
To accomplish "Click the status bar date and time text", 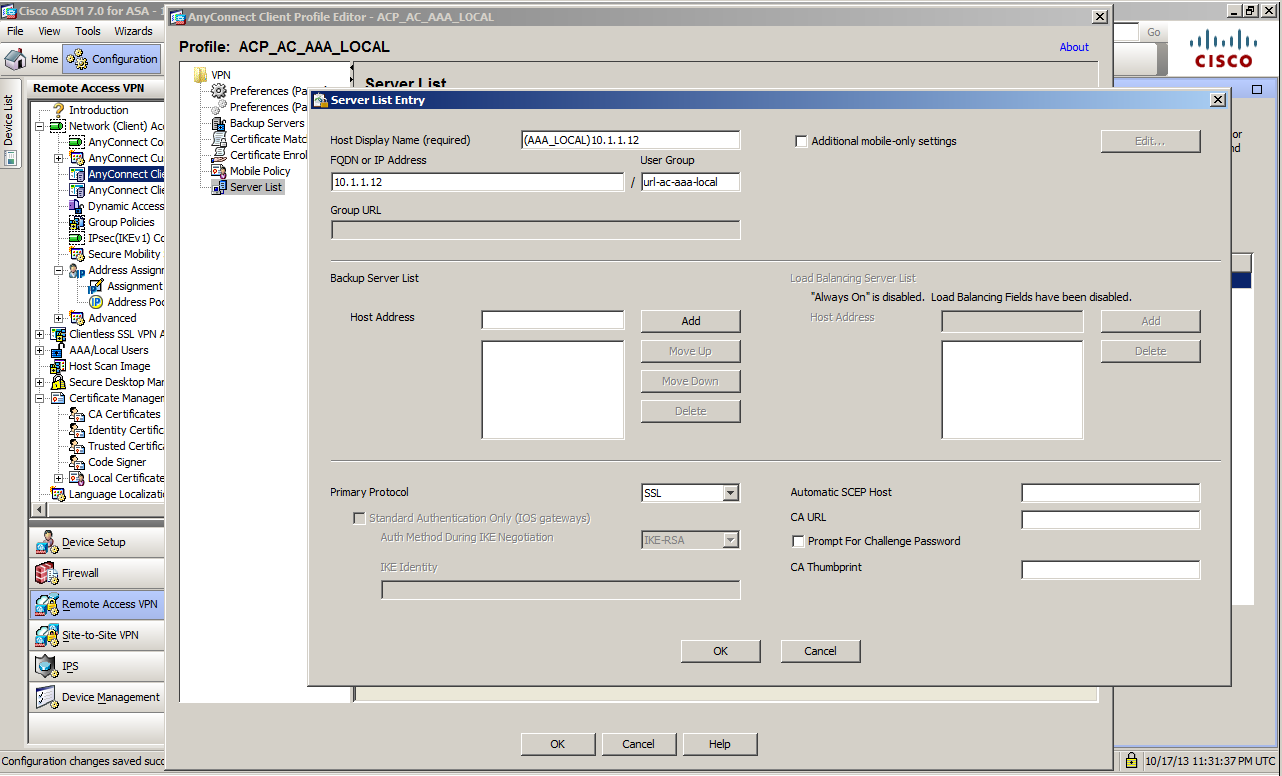I will click(x=1212, y=761).
